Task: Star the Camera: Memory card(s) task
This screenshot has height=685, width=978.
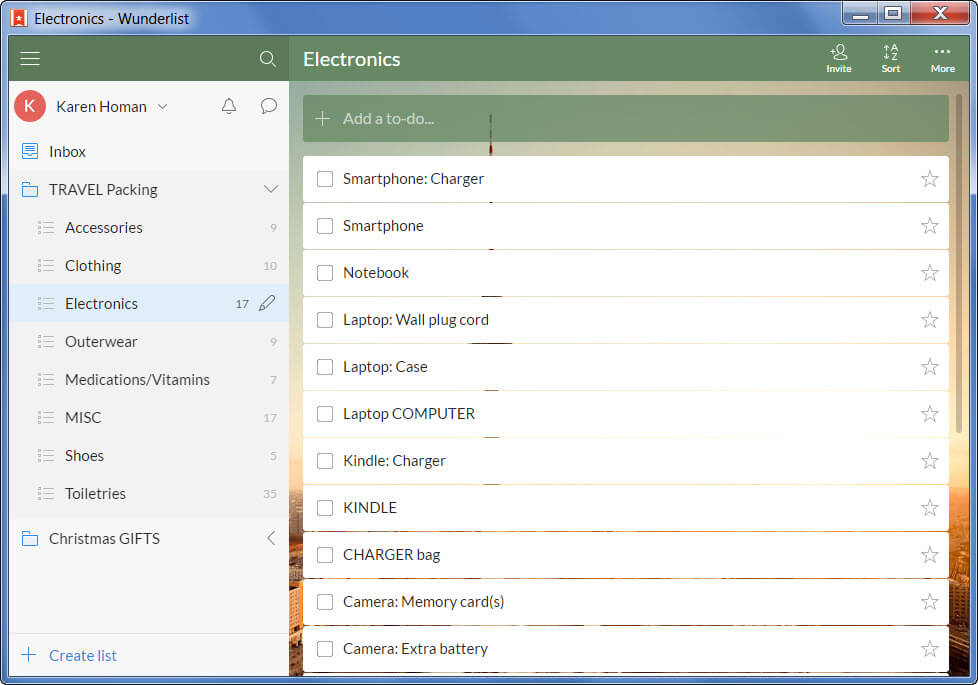Action: click(929, 602)
